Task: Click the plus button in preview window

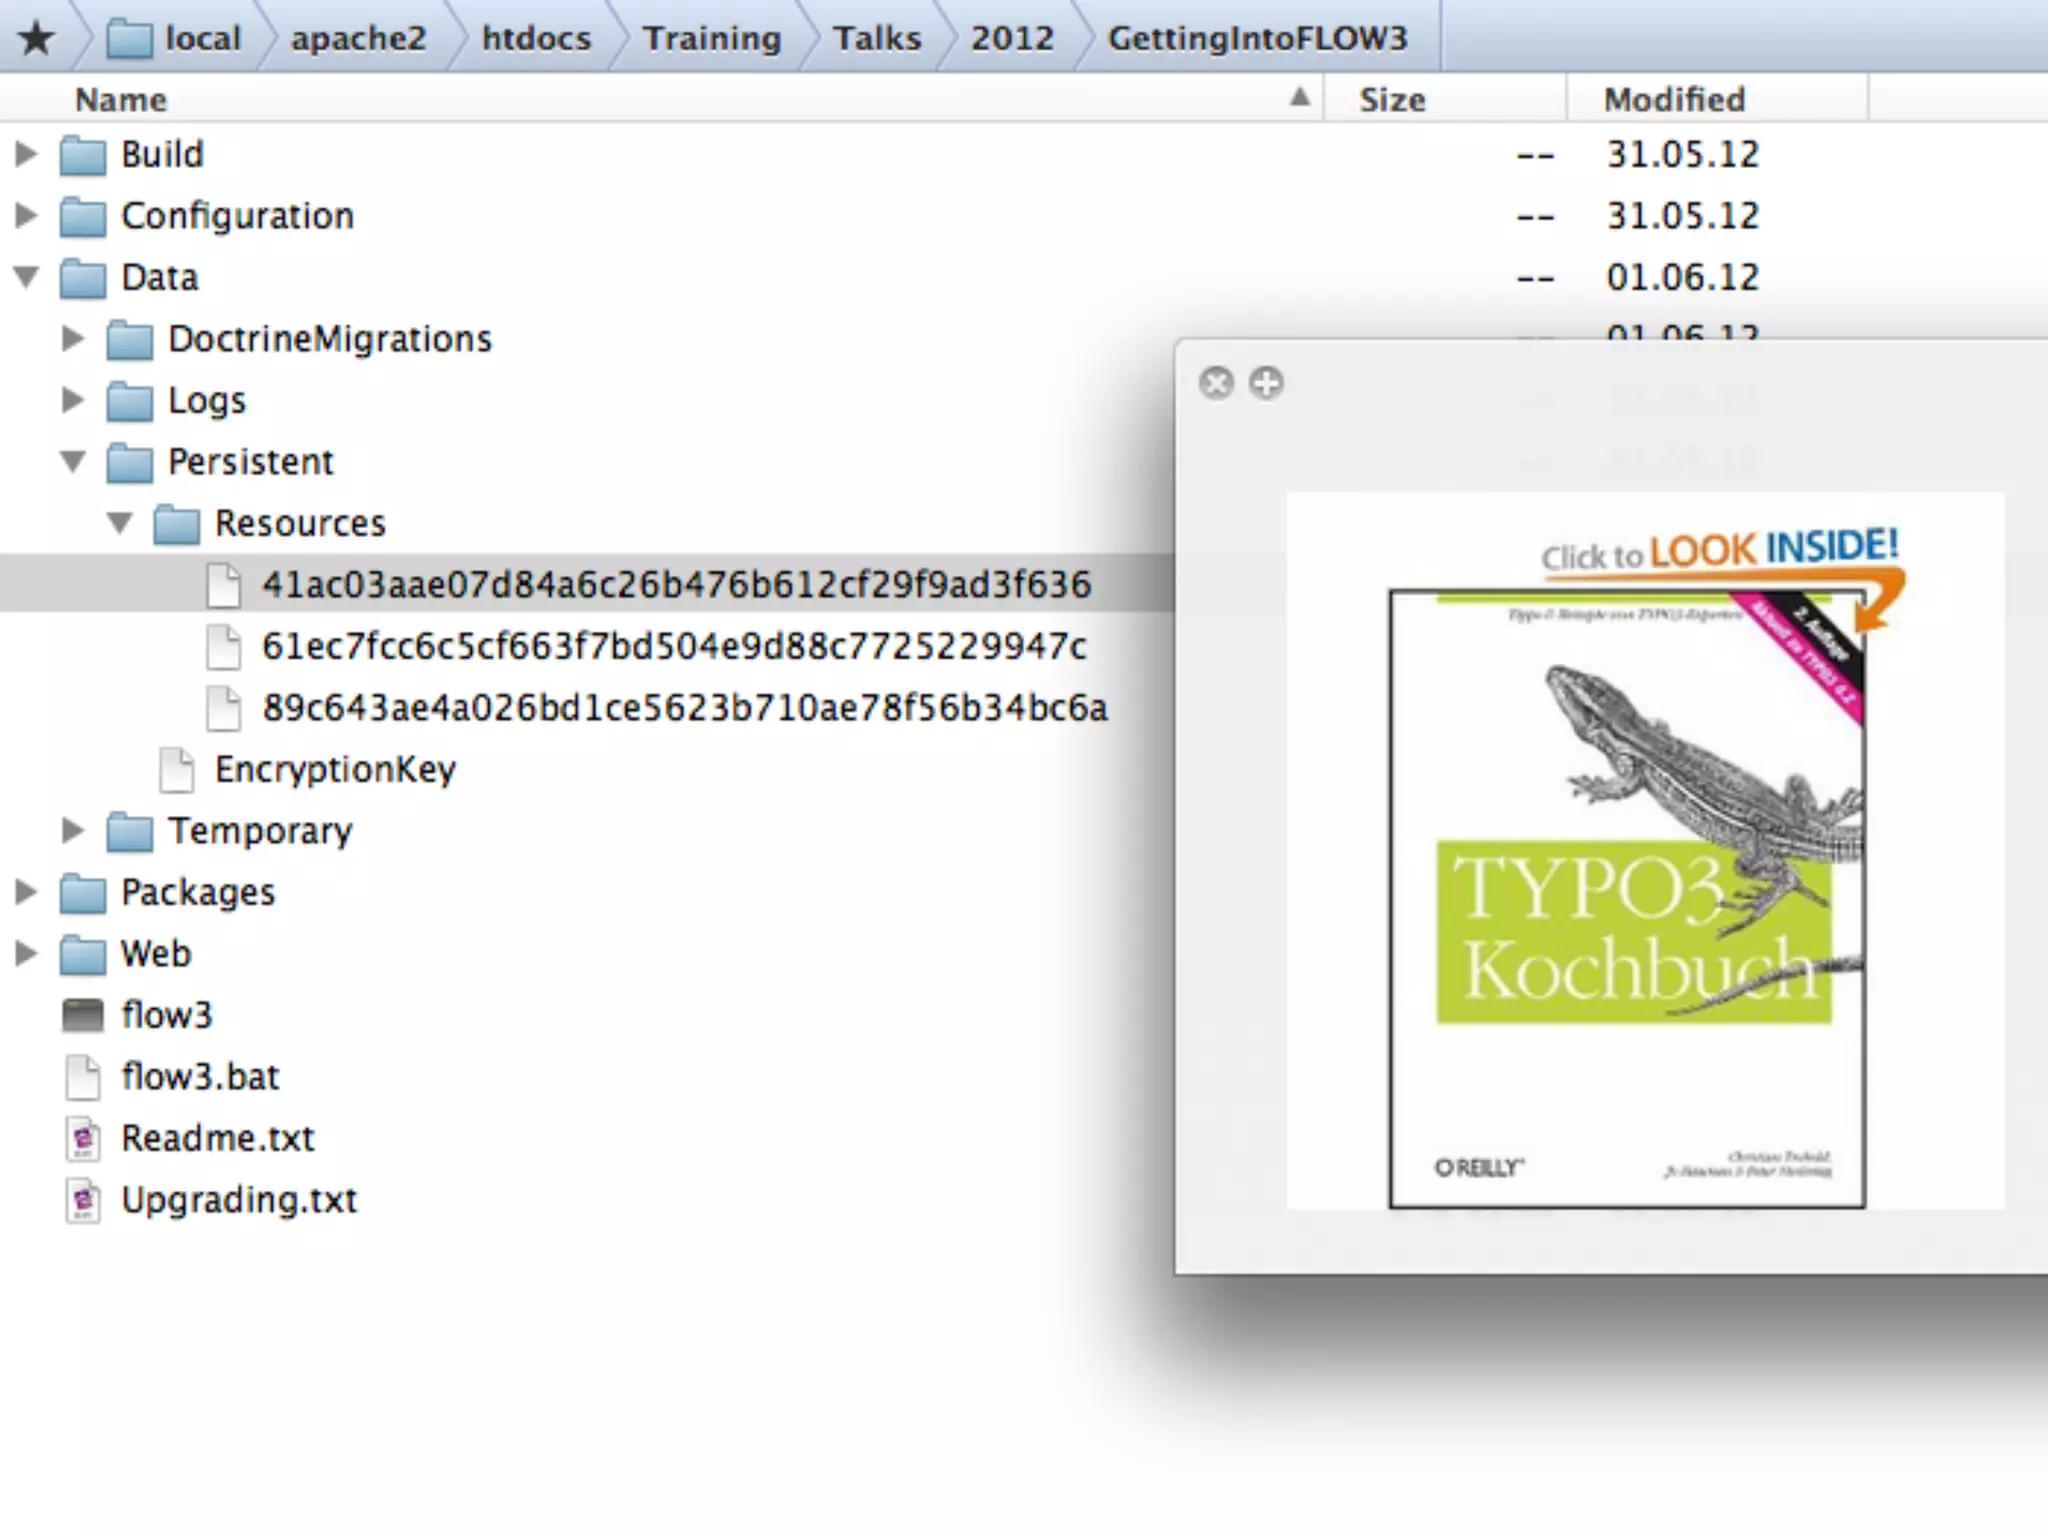Action: [1266, 383]
